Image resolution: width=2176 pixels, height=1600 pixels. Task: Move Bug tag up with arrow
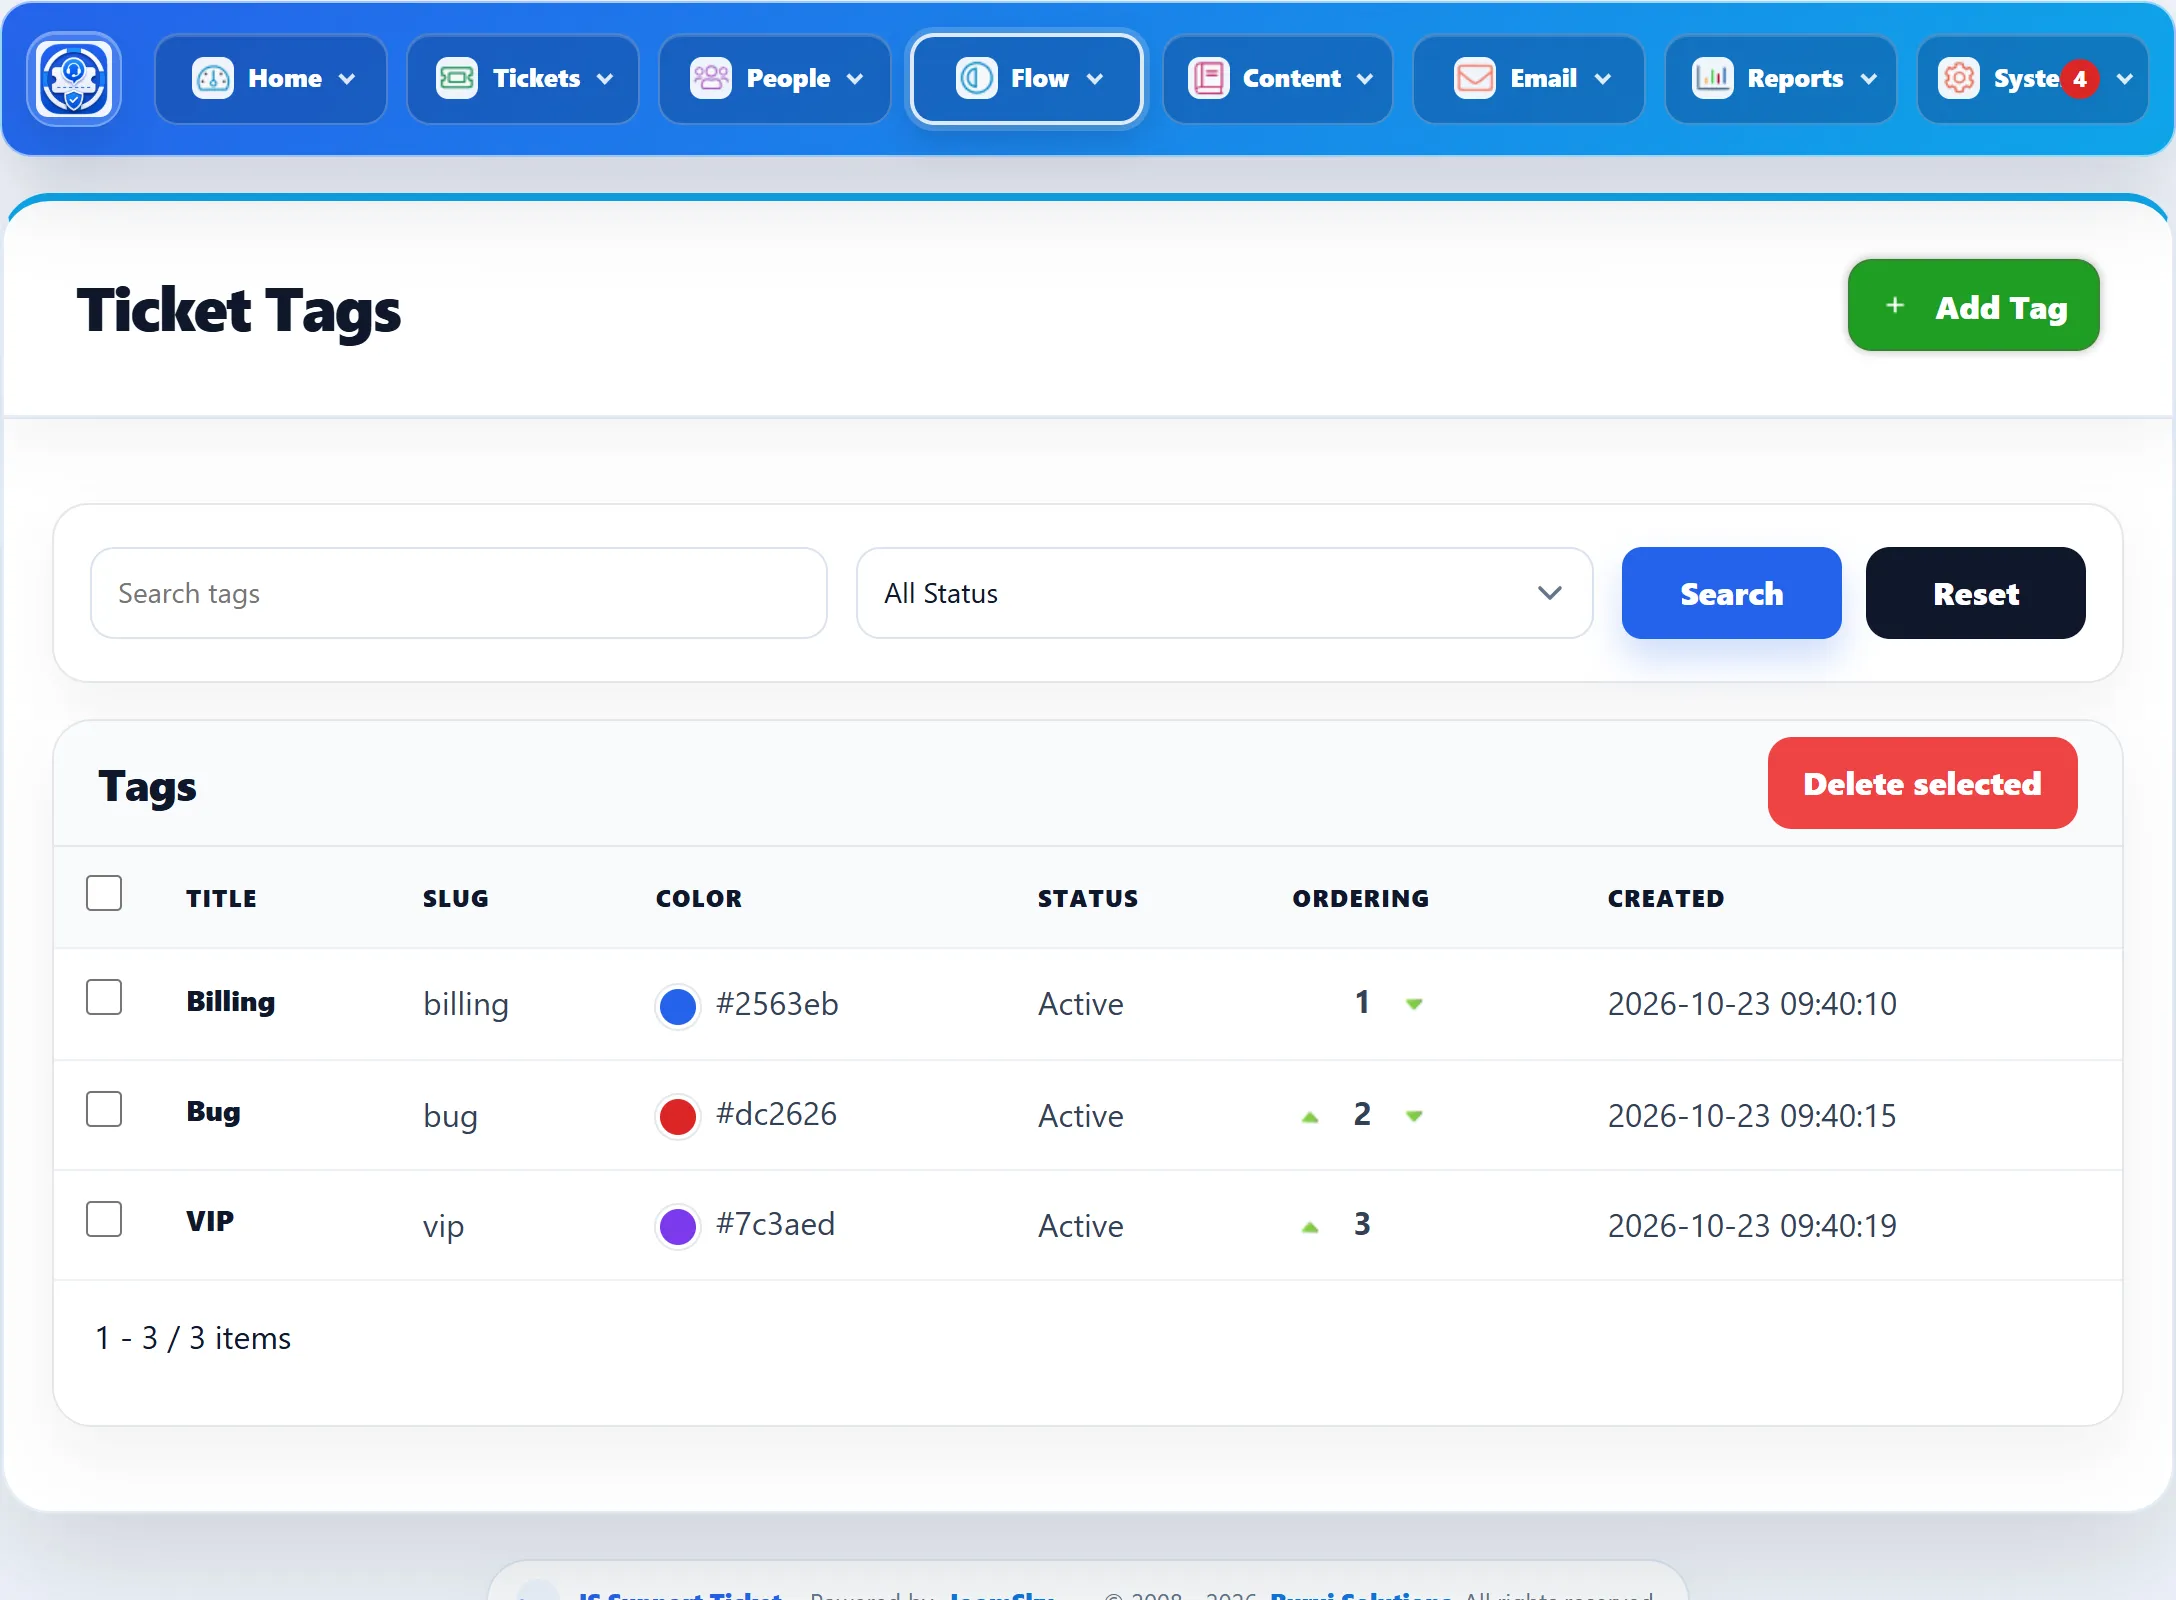point(1310,1116)
